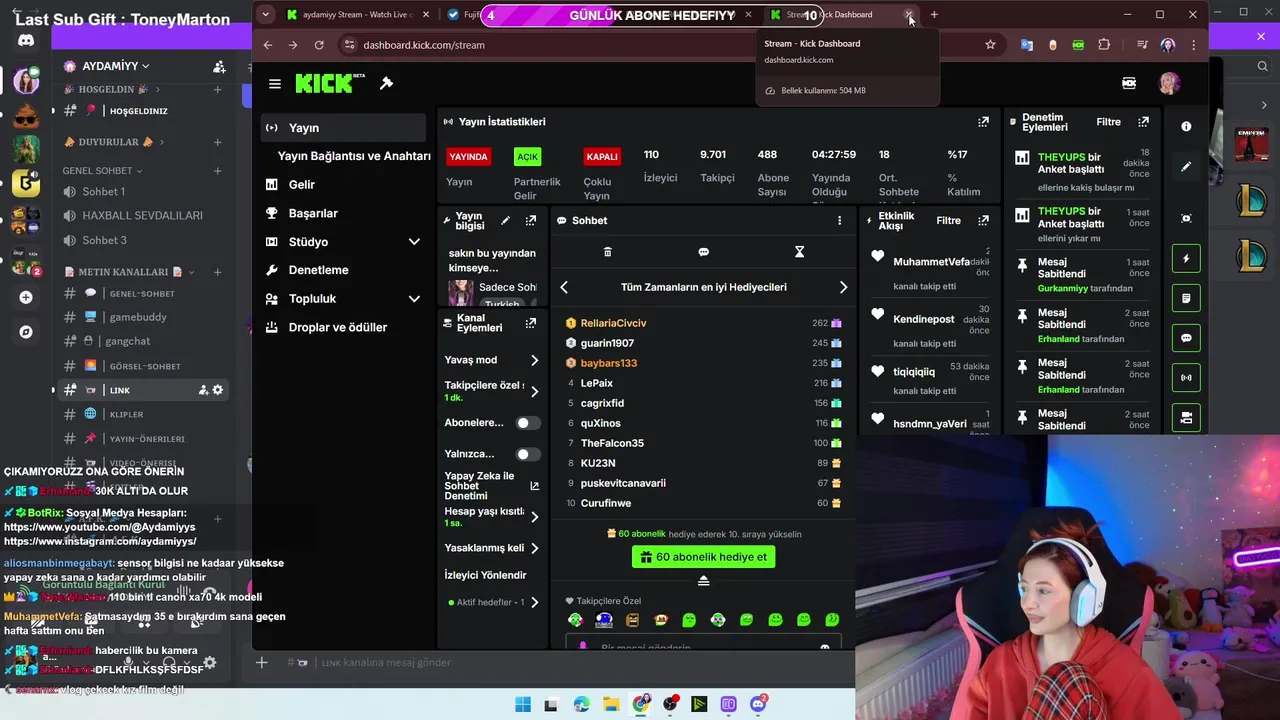Image resolution: width=1280 pixels, height=720 pixels.
Task: Pop out the Yayın bilgisi panel
Action: coord(530,220)
